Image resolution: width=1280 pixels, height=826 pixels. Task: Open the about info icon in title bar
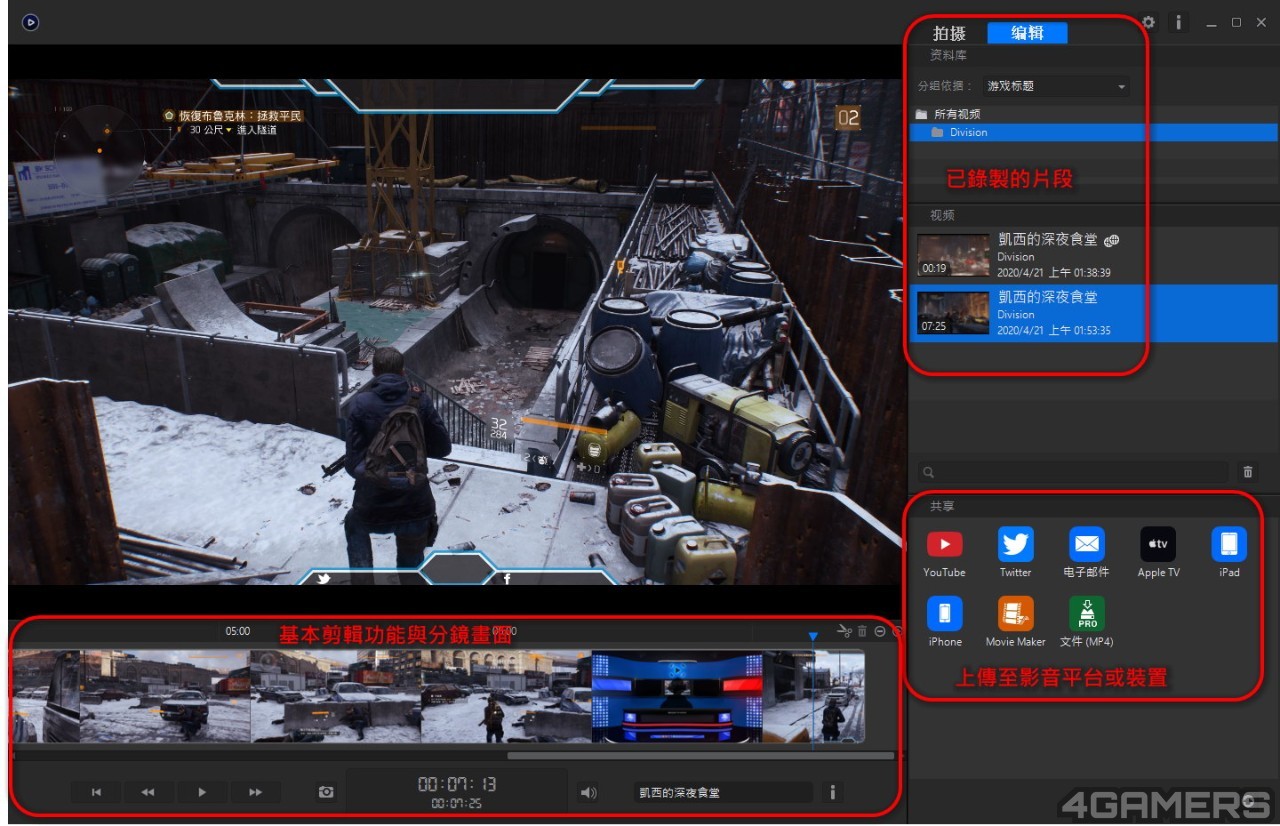click(1179, 22)
